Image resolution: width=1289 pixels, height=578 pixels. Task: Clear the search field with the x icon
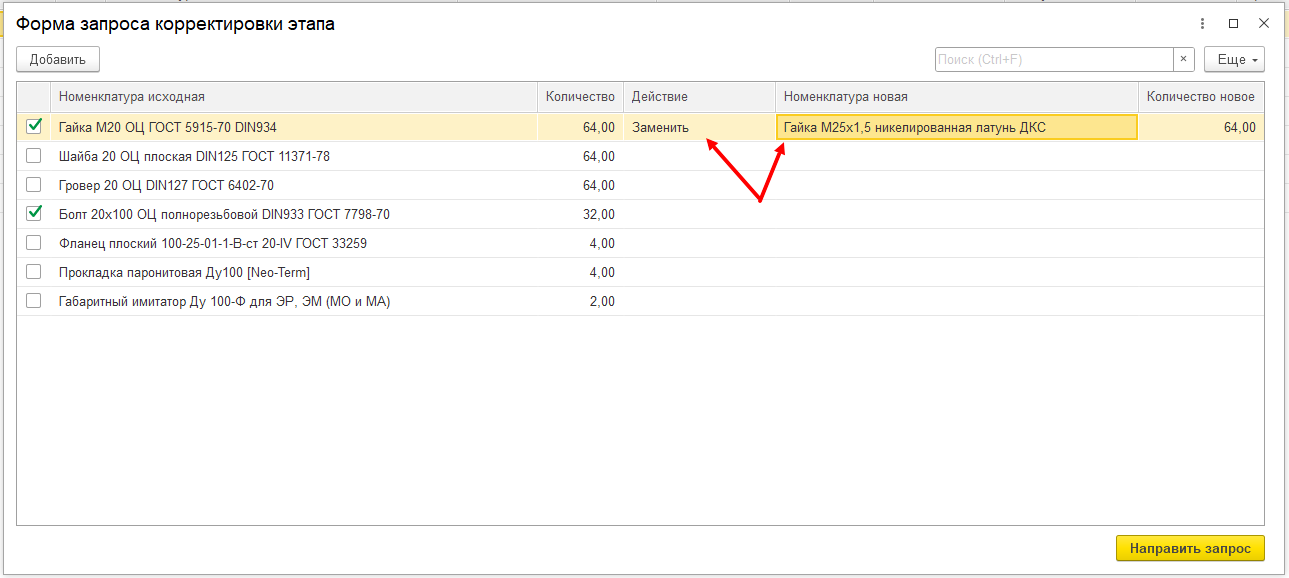coord(1184,59)
